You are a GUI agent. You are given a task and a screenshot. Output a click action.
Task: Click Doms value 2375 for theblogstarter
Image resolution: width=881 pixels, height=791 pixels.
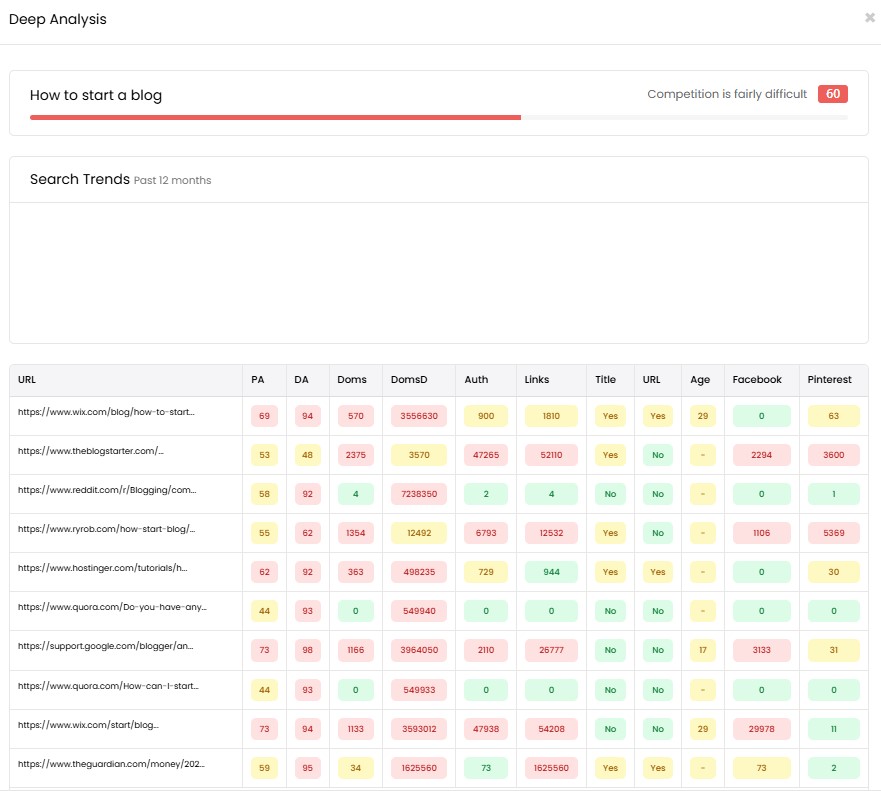click(356, 455)
